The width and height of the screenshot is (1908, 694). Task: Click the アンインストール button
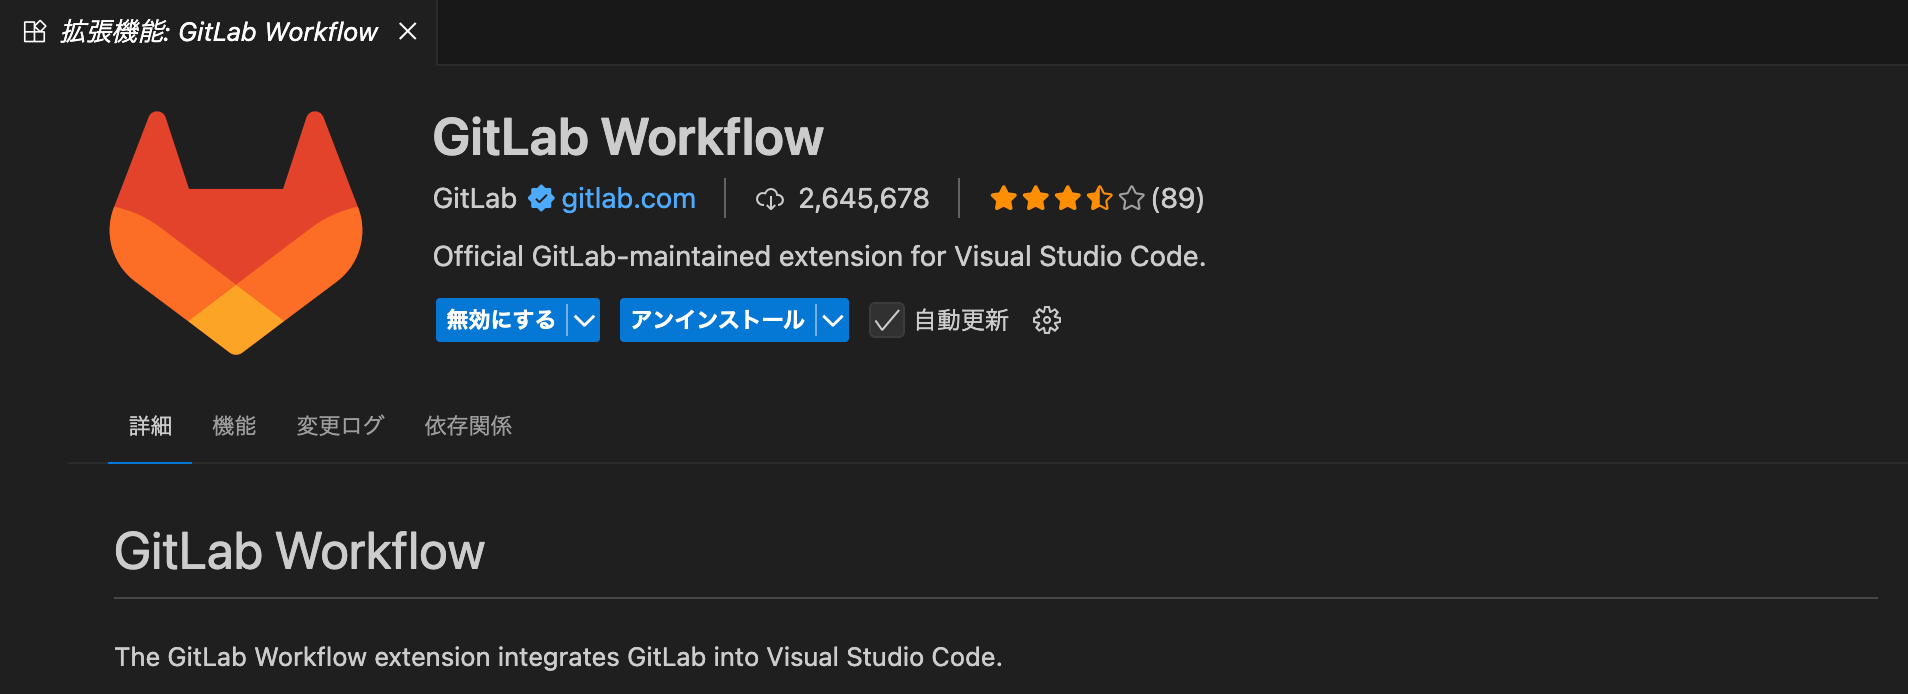(x=717, y=320)
